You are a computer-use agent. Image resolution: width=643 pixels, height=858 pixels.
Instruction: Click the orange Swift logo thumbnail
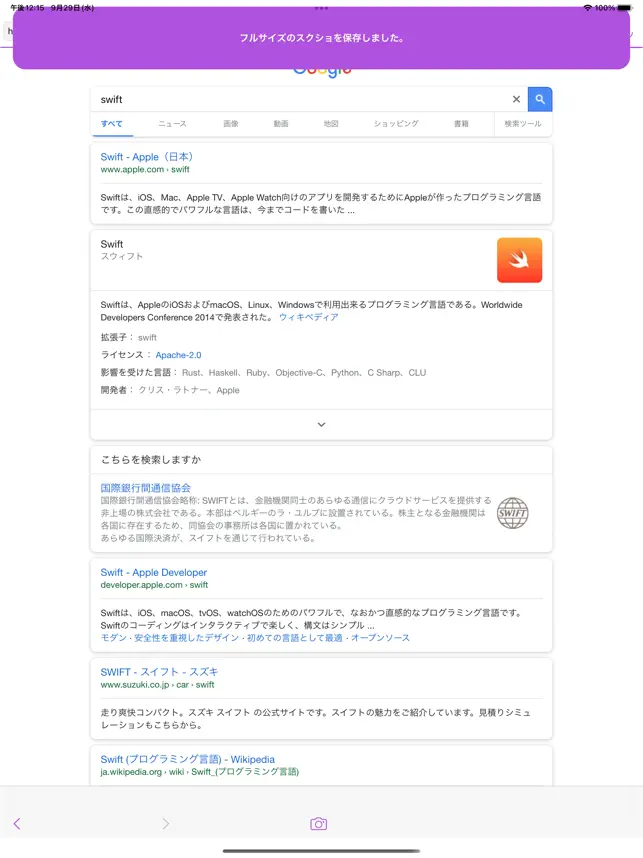click(x=519, y=260)
